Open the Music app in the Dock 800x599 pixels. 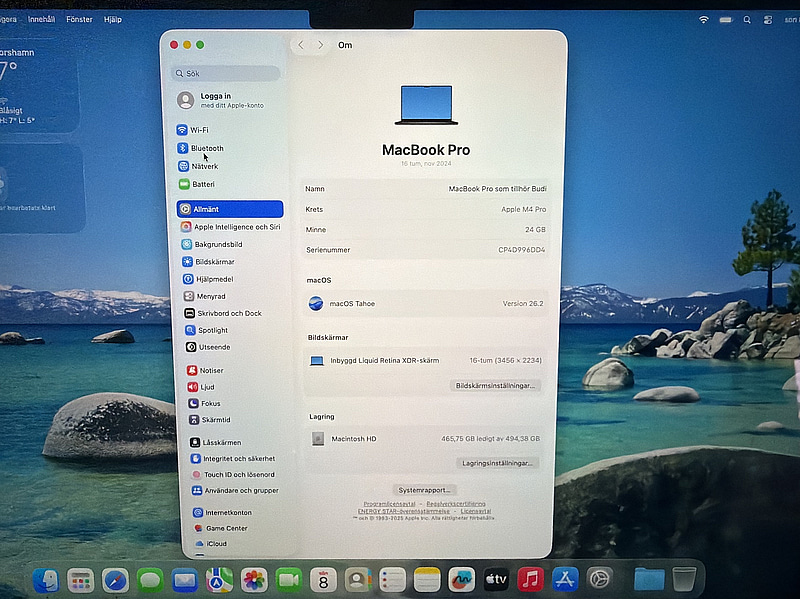[x=531, y=579]
